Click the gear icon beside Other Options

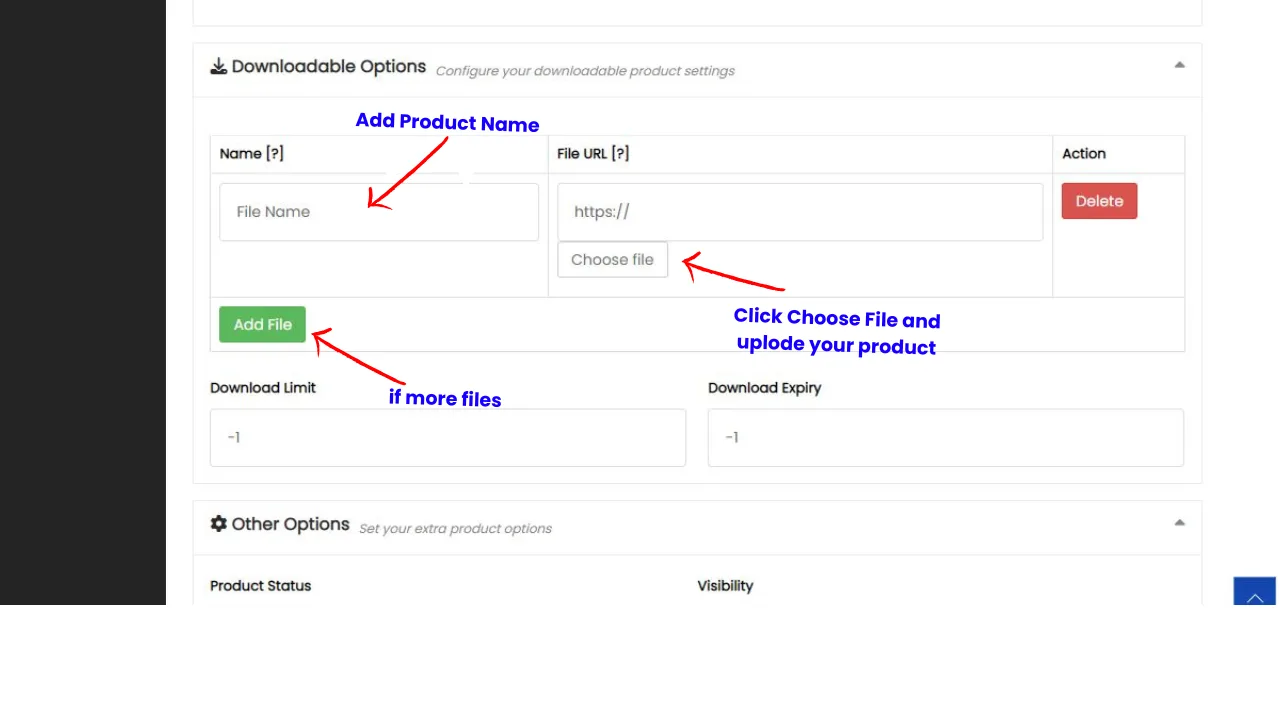218,523
